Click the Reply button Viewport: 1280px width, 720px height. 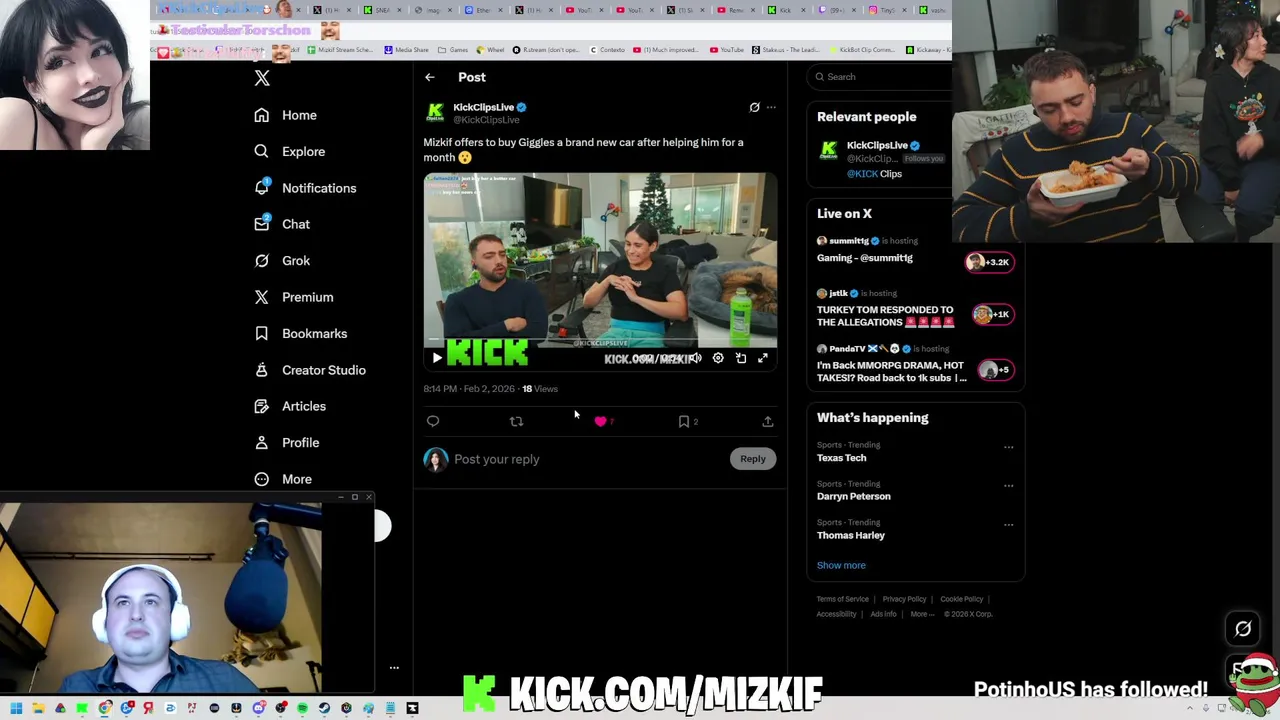tap(753, 459)
